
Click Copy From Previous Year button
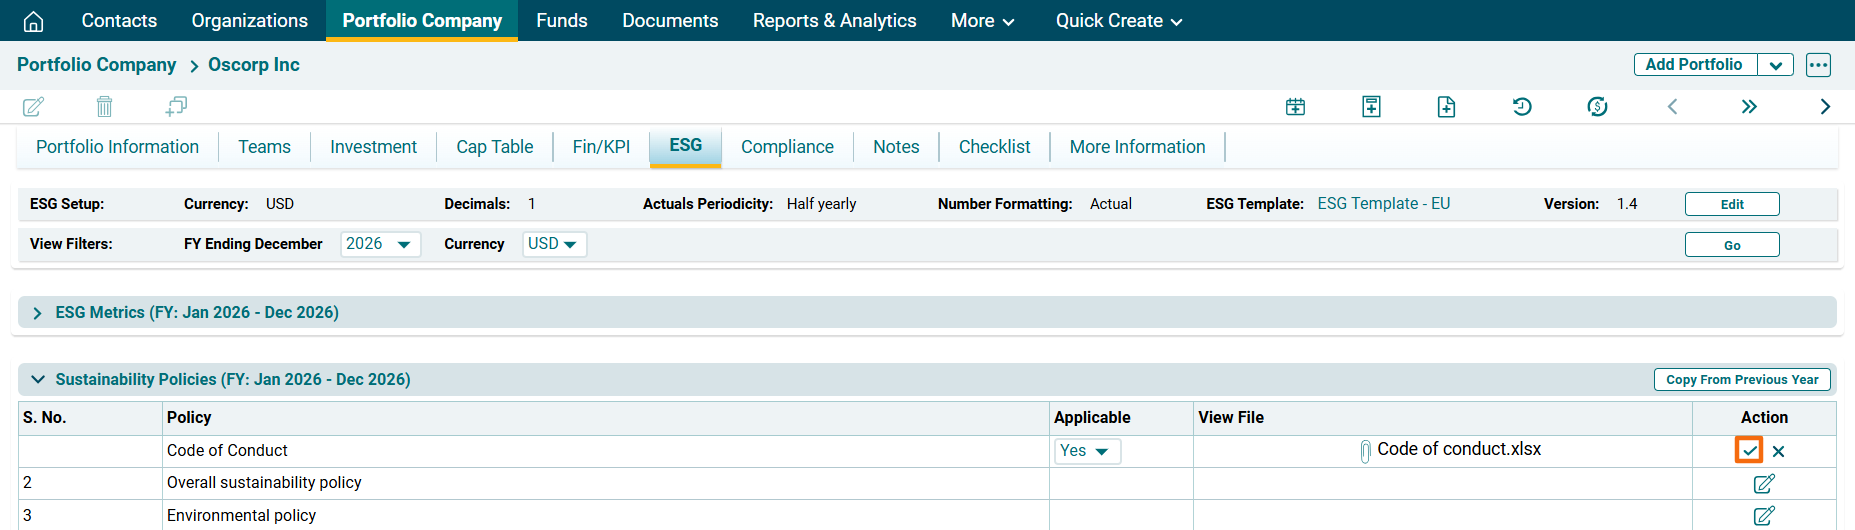coord(1741,380)
